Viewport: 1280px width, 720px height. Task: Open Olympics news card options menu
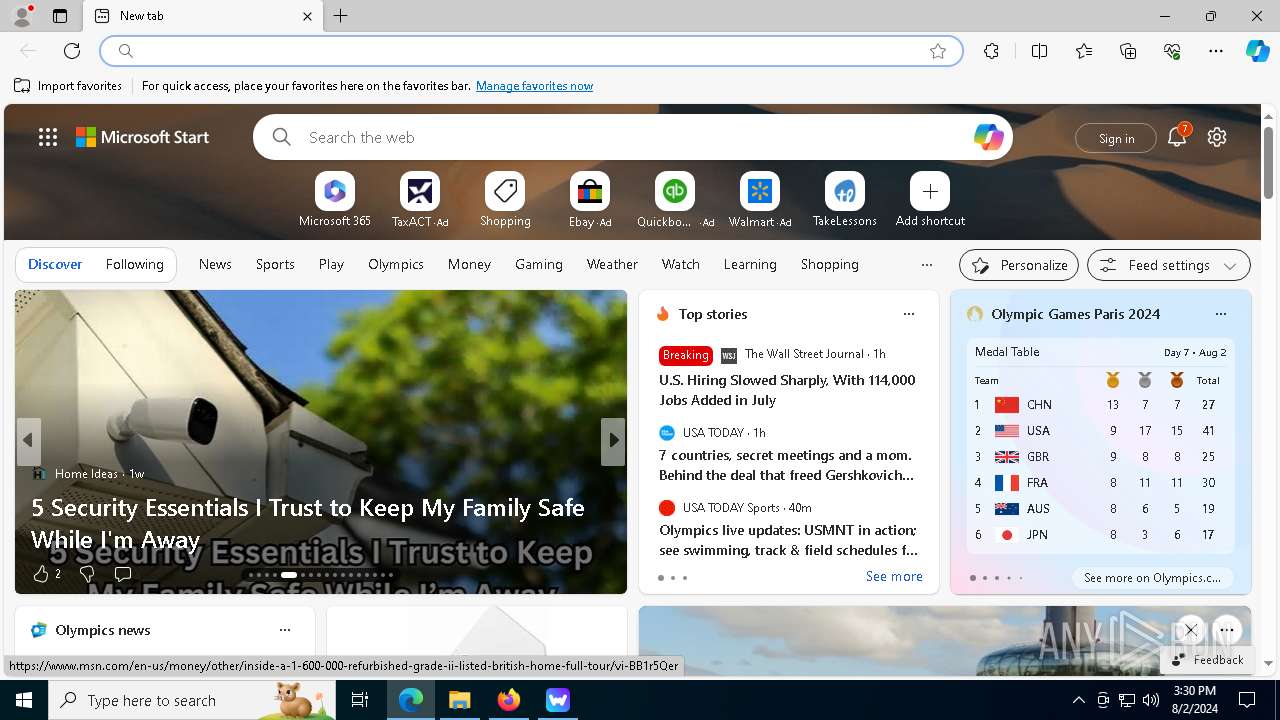(x=285, y=630)
